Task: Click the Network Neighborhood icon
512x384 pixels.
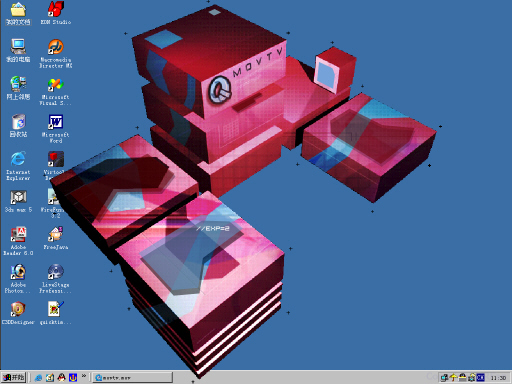Action: [x=18, y=88]
